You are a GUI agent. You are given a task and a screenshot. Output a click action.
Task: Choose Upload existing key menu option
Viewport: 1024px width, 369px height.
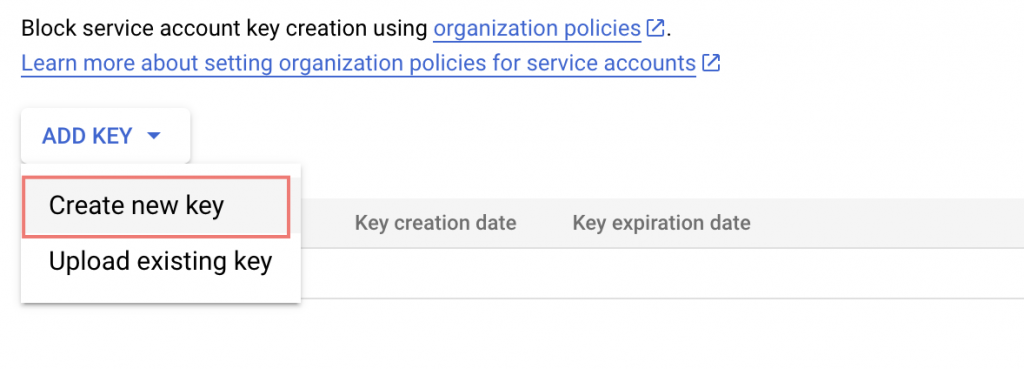pos(161,262)
